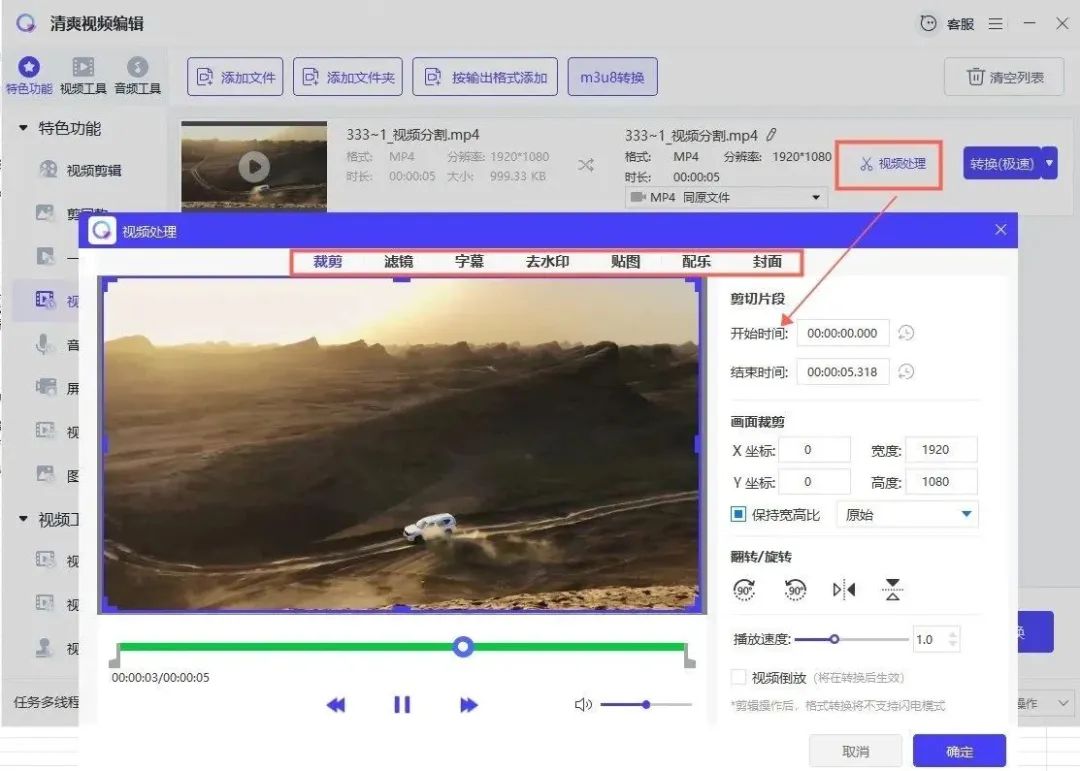Click edit pencil icon beside output filename
Image resolution: width=1080 pixels, height=771 pixels.
771,135
